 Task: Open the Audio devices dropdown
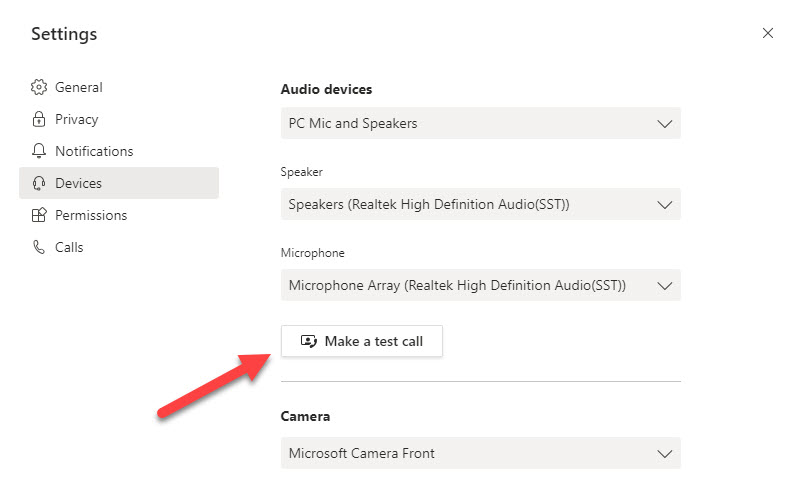tap(480, 124)
